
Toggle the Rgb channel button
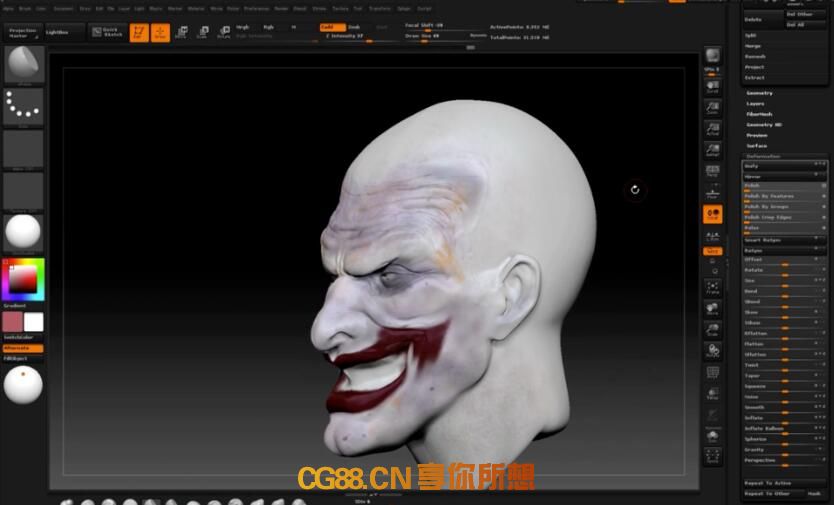pos(269,27)
